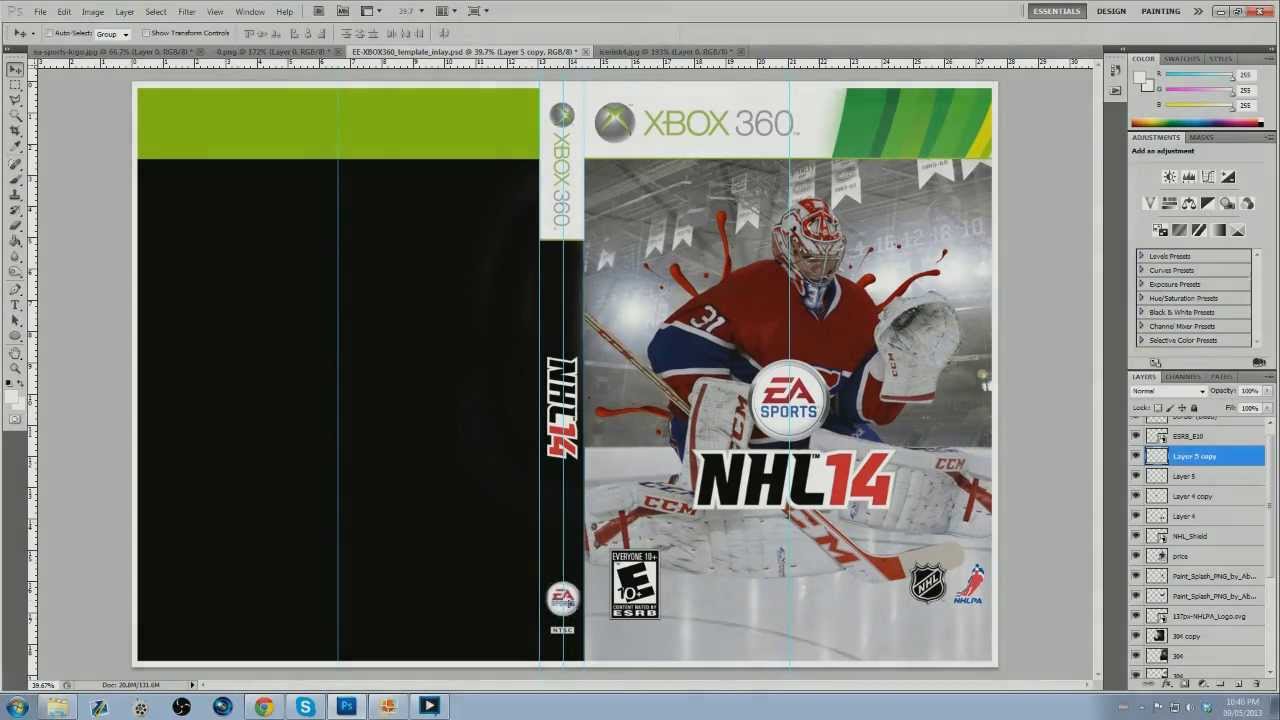Viewport: 1280px width, 720px height.
Task: Enable the Auto-Select checkbox
Action: coord(50,33)
